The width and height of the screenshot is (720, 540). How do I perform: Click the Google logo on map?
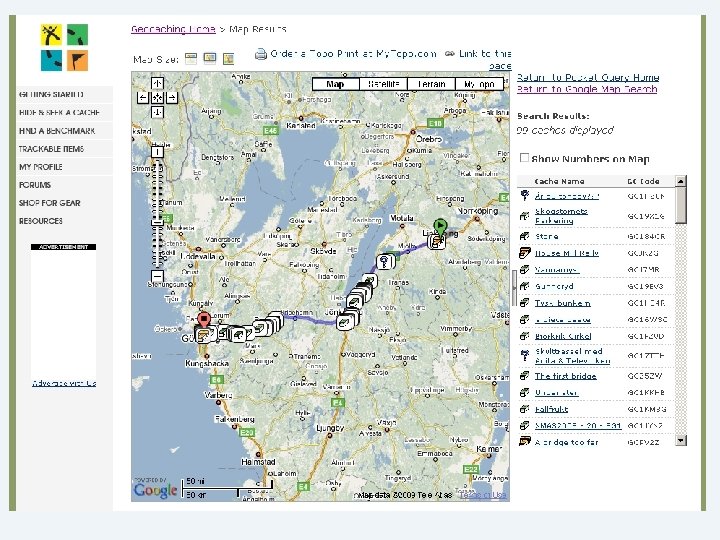point(155,490)
